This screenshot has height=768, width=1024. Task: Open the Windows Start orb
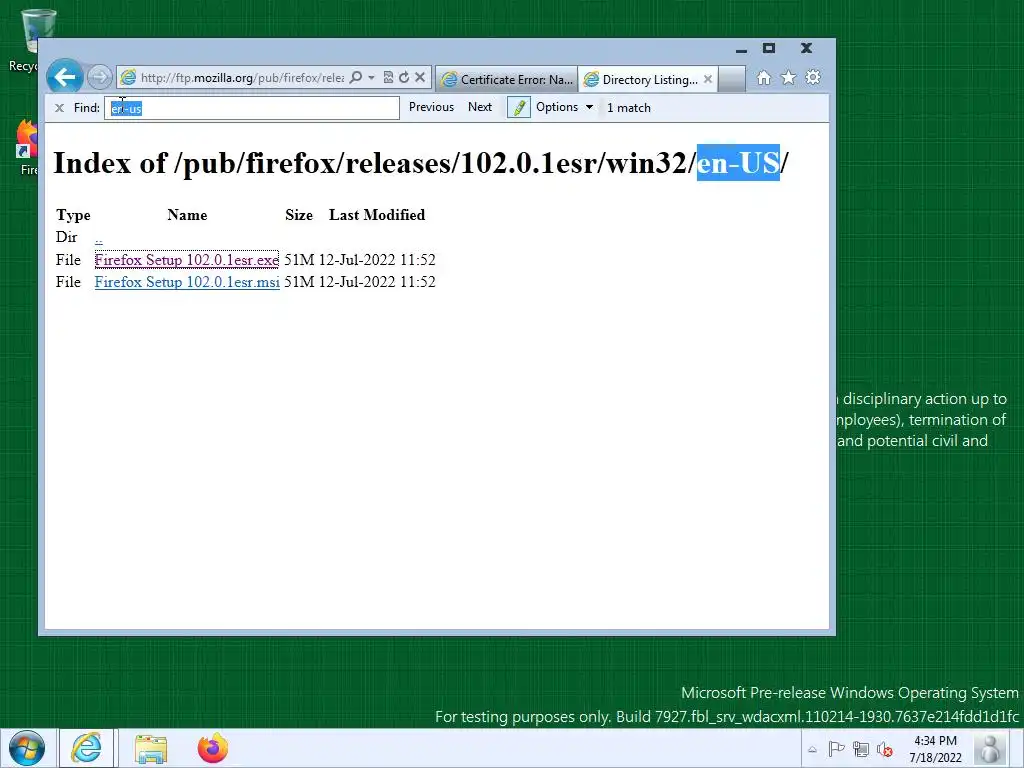point(27,748)
